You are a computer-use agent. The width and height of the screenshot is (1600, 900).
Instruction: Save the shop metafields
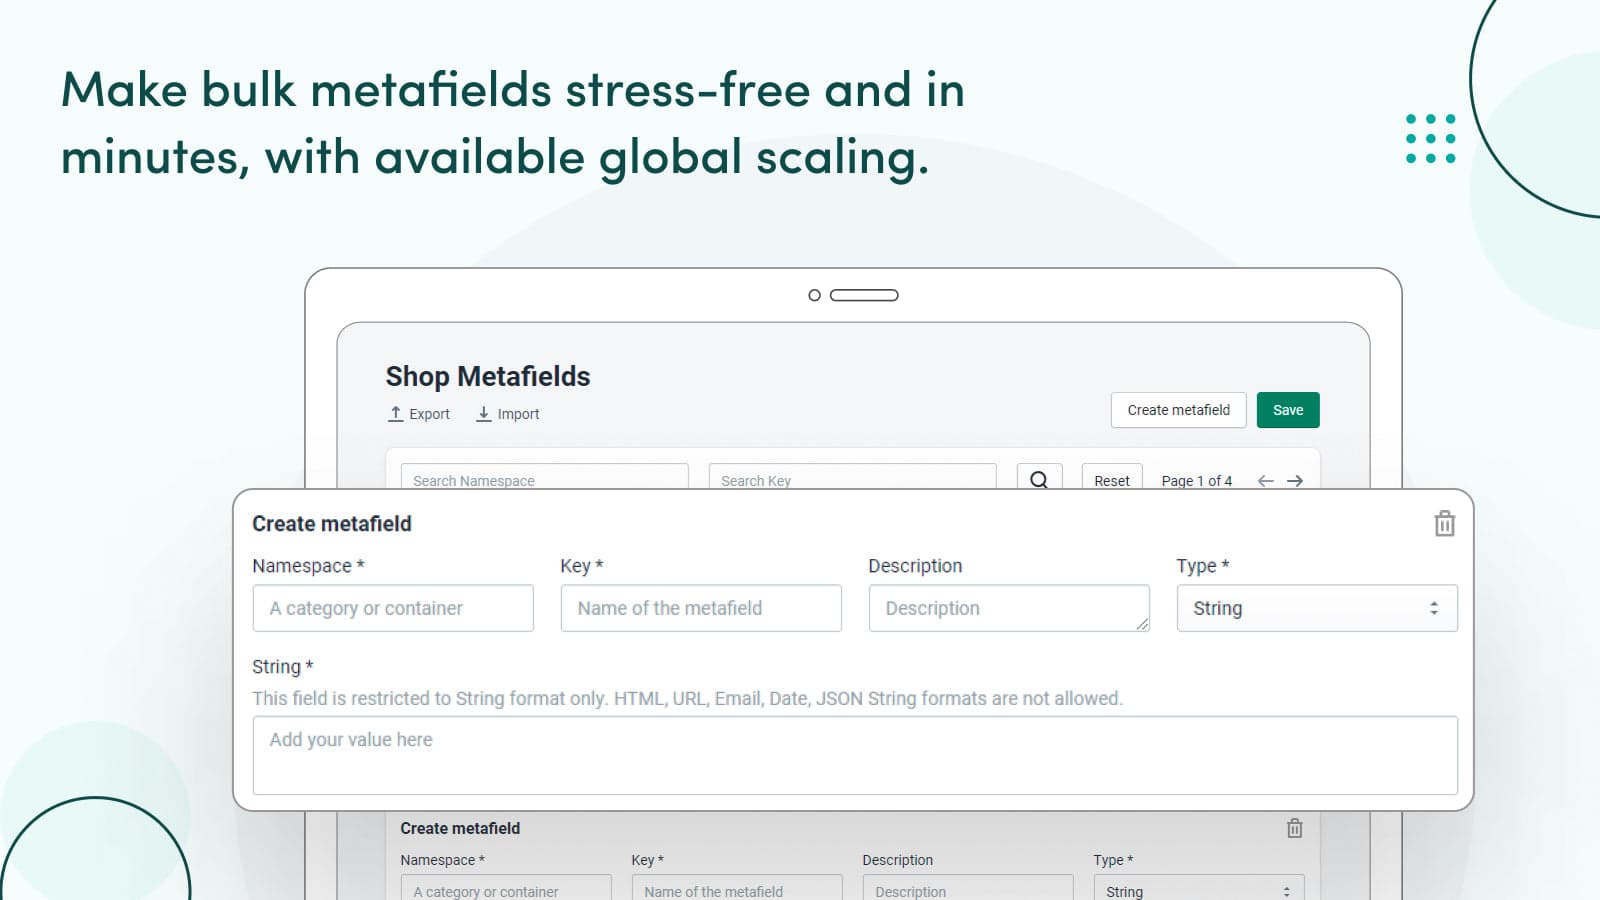point(1287,409)
